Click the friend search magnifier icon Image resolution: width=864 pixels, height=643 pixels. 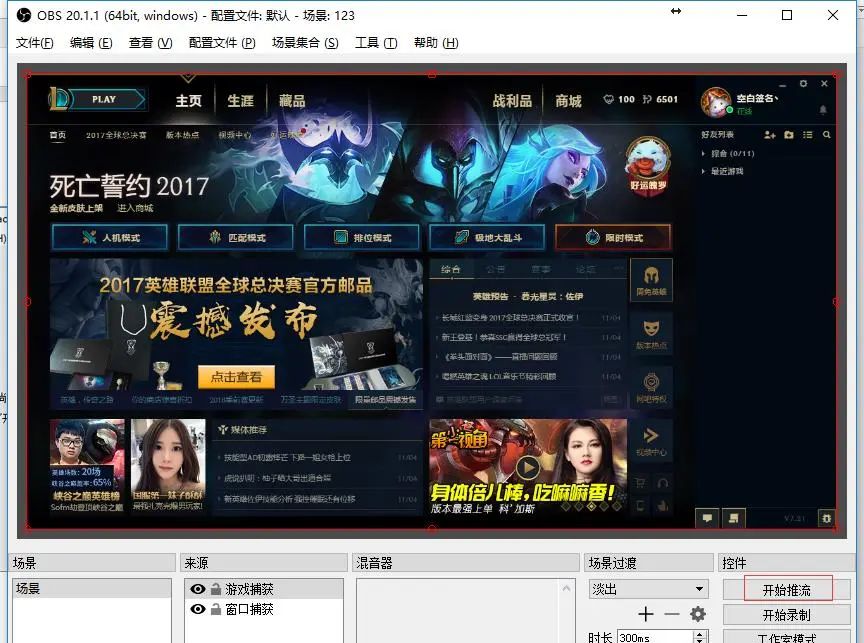point(827,134)
